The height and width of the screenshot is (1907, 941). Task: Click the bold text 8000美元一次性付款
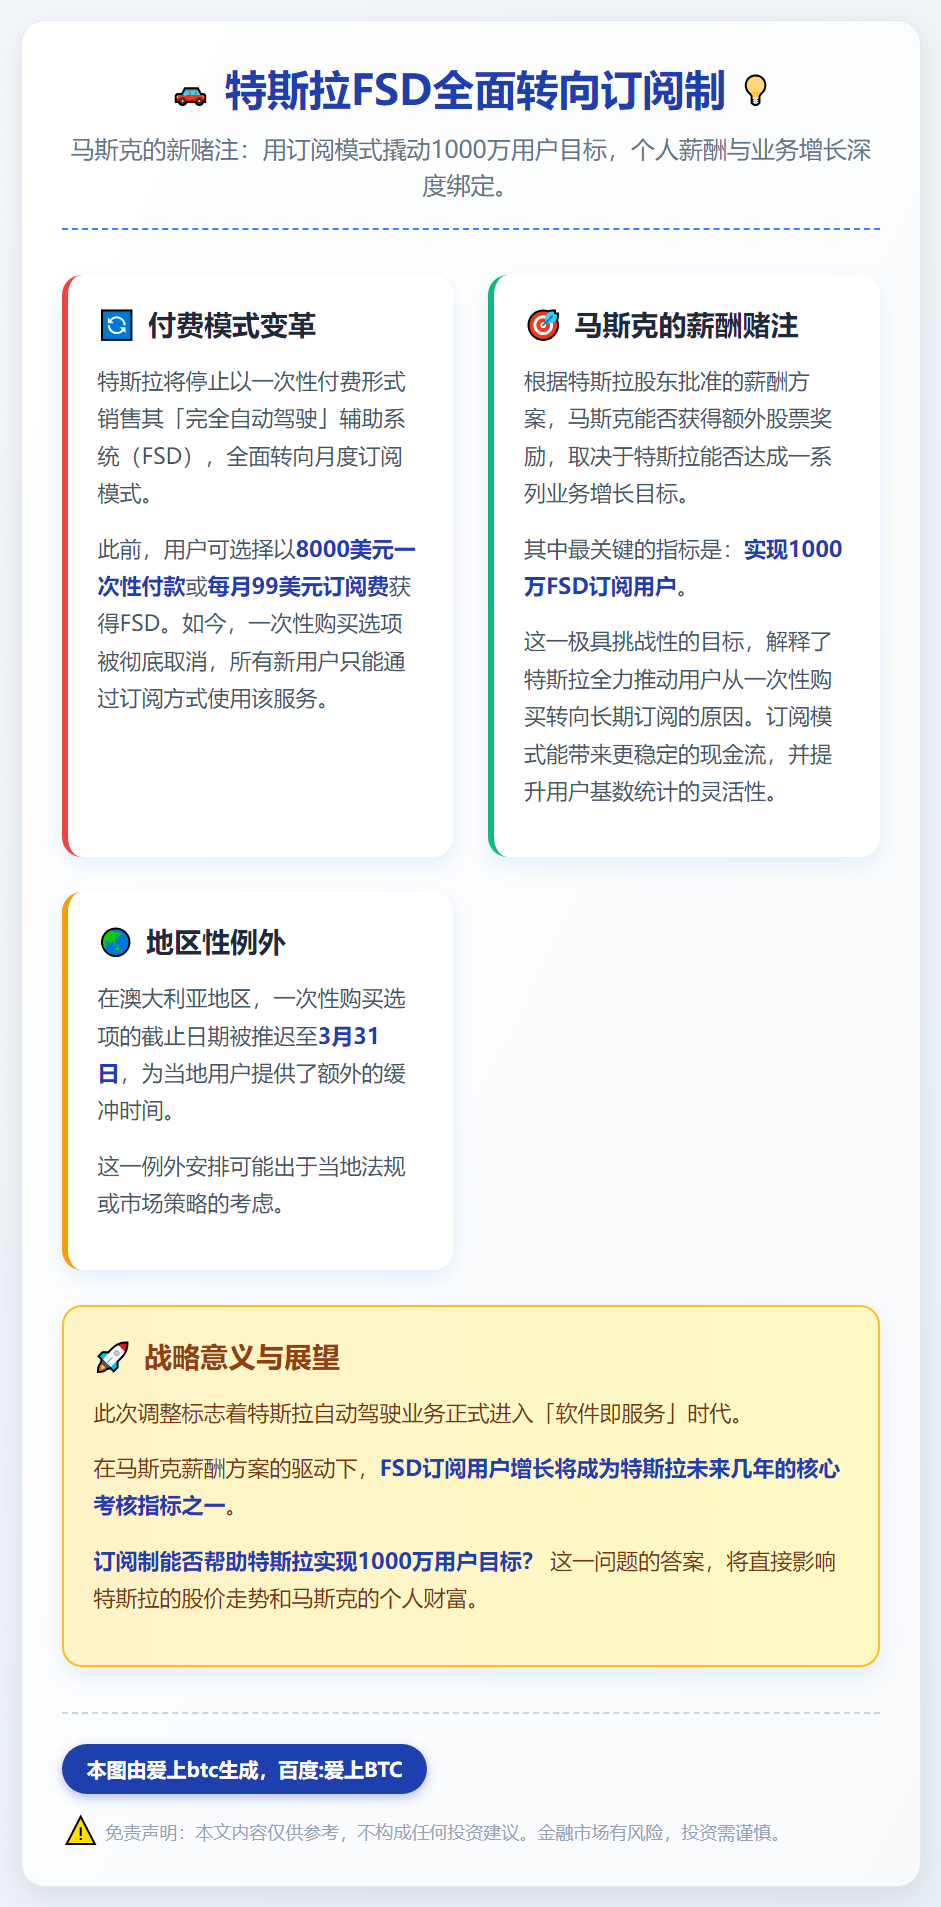256,567
